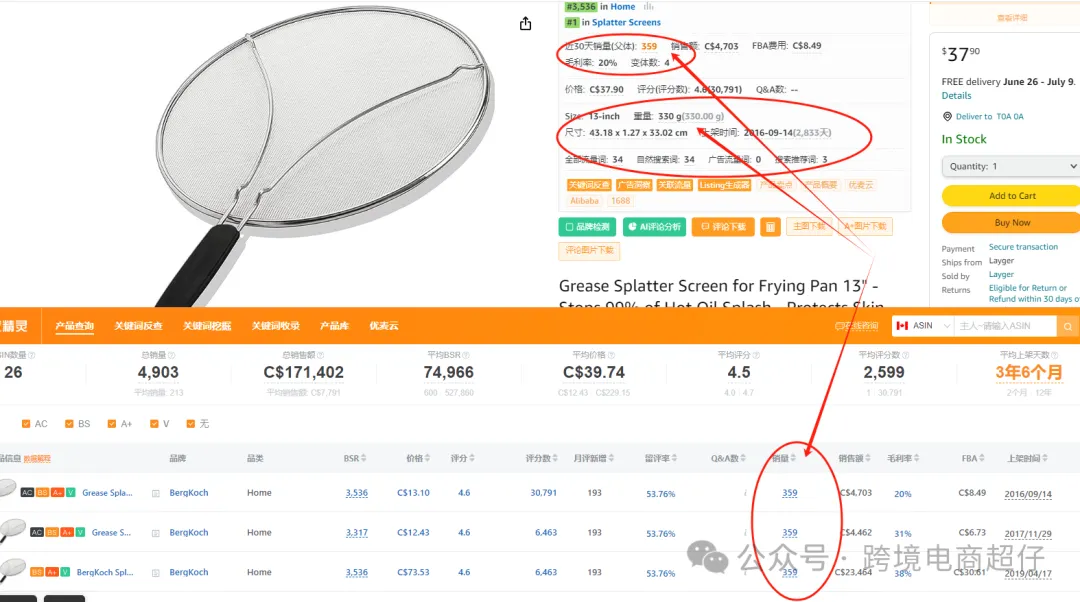
Task: Click the AI评论分析 green button
Action: [x=654, y=227]
